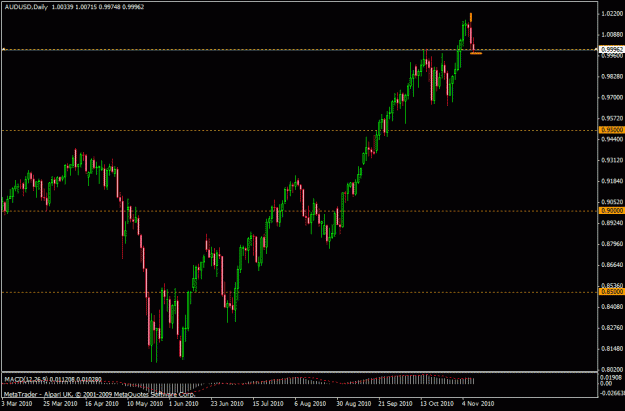
Task: Click the 16 Apr 2010 date label
Action: pos(102,403)
